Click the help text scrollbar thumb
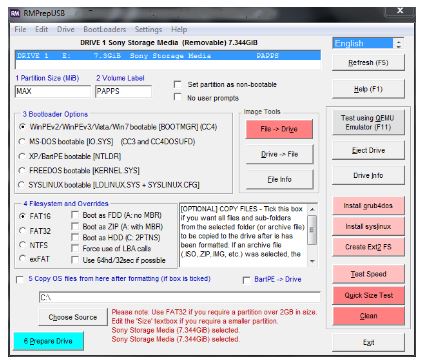This screenshot has width=422, height=364. (312, 230)
